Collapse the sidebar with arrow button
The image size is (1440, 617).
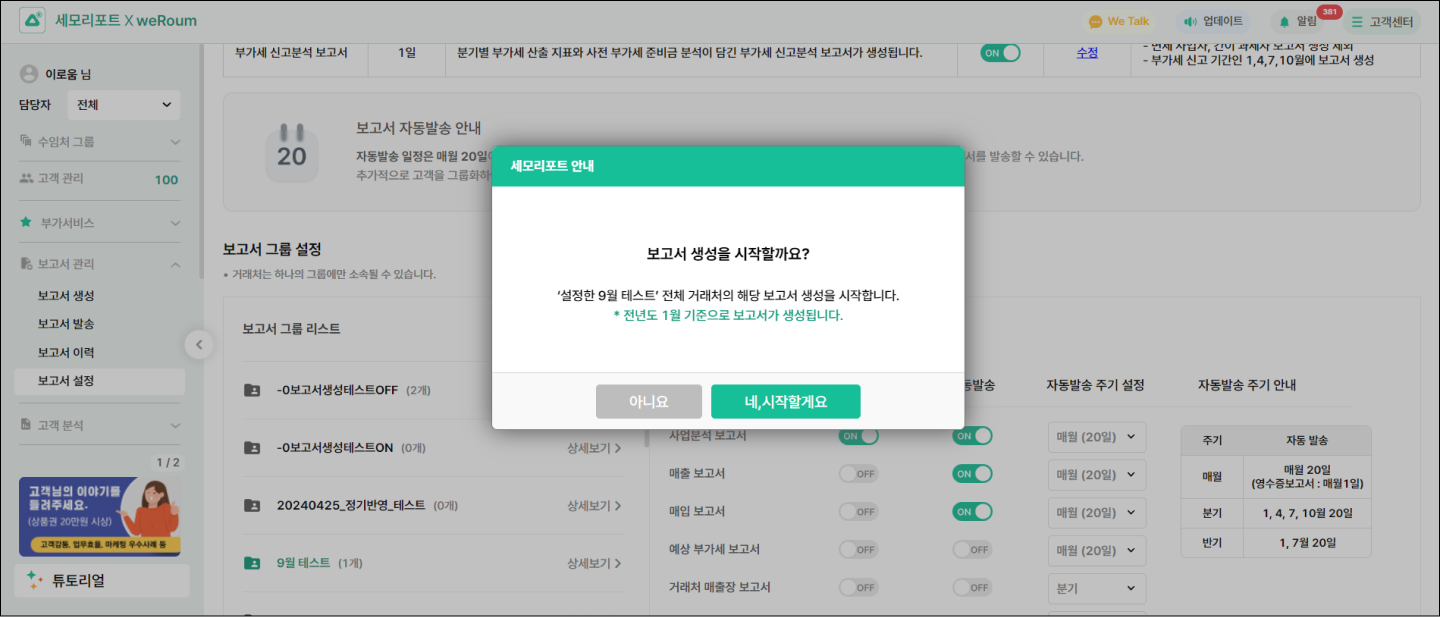(x=198, y=345)
